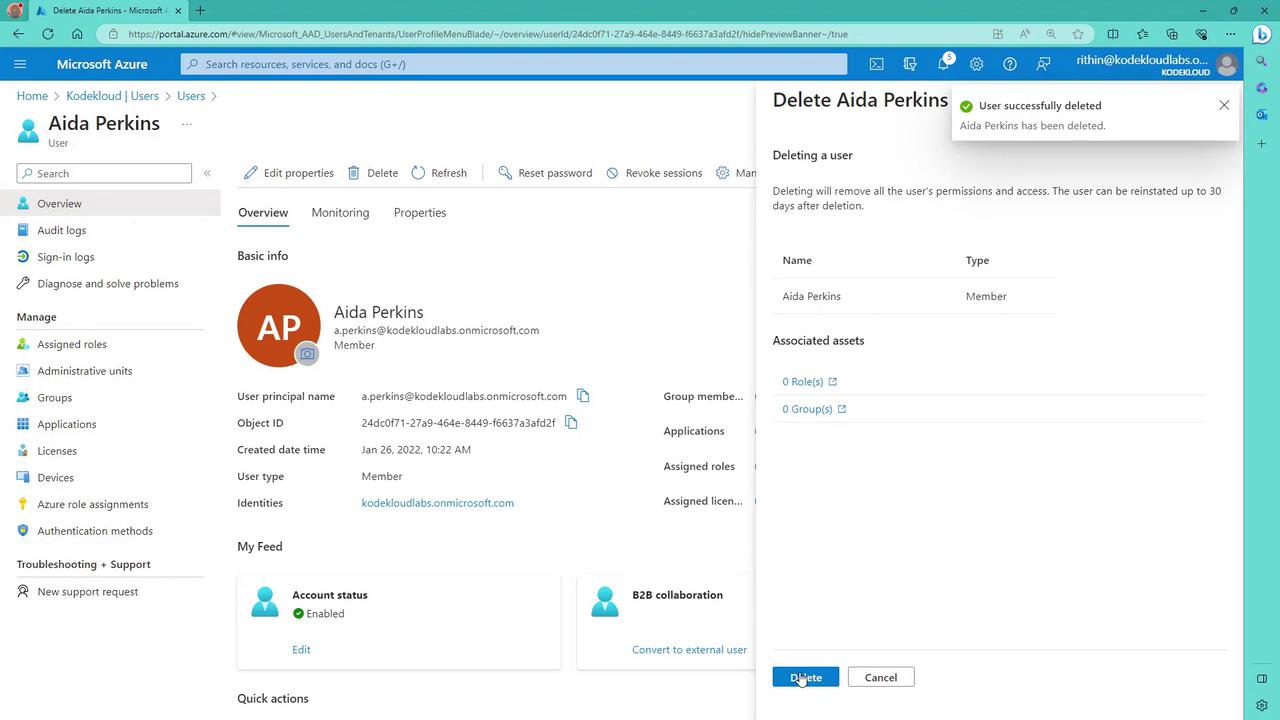Click Edit properties in the toolbar
The height and width of the screenshot is (720, 1280).
(x=289, y=173)
